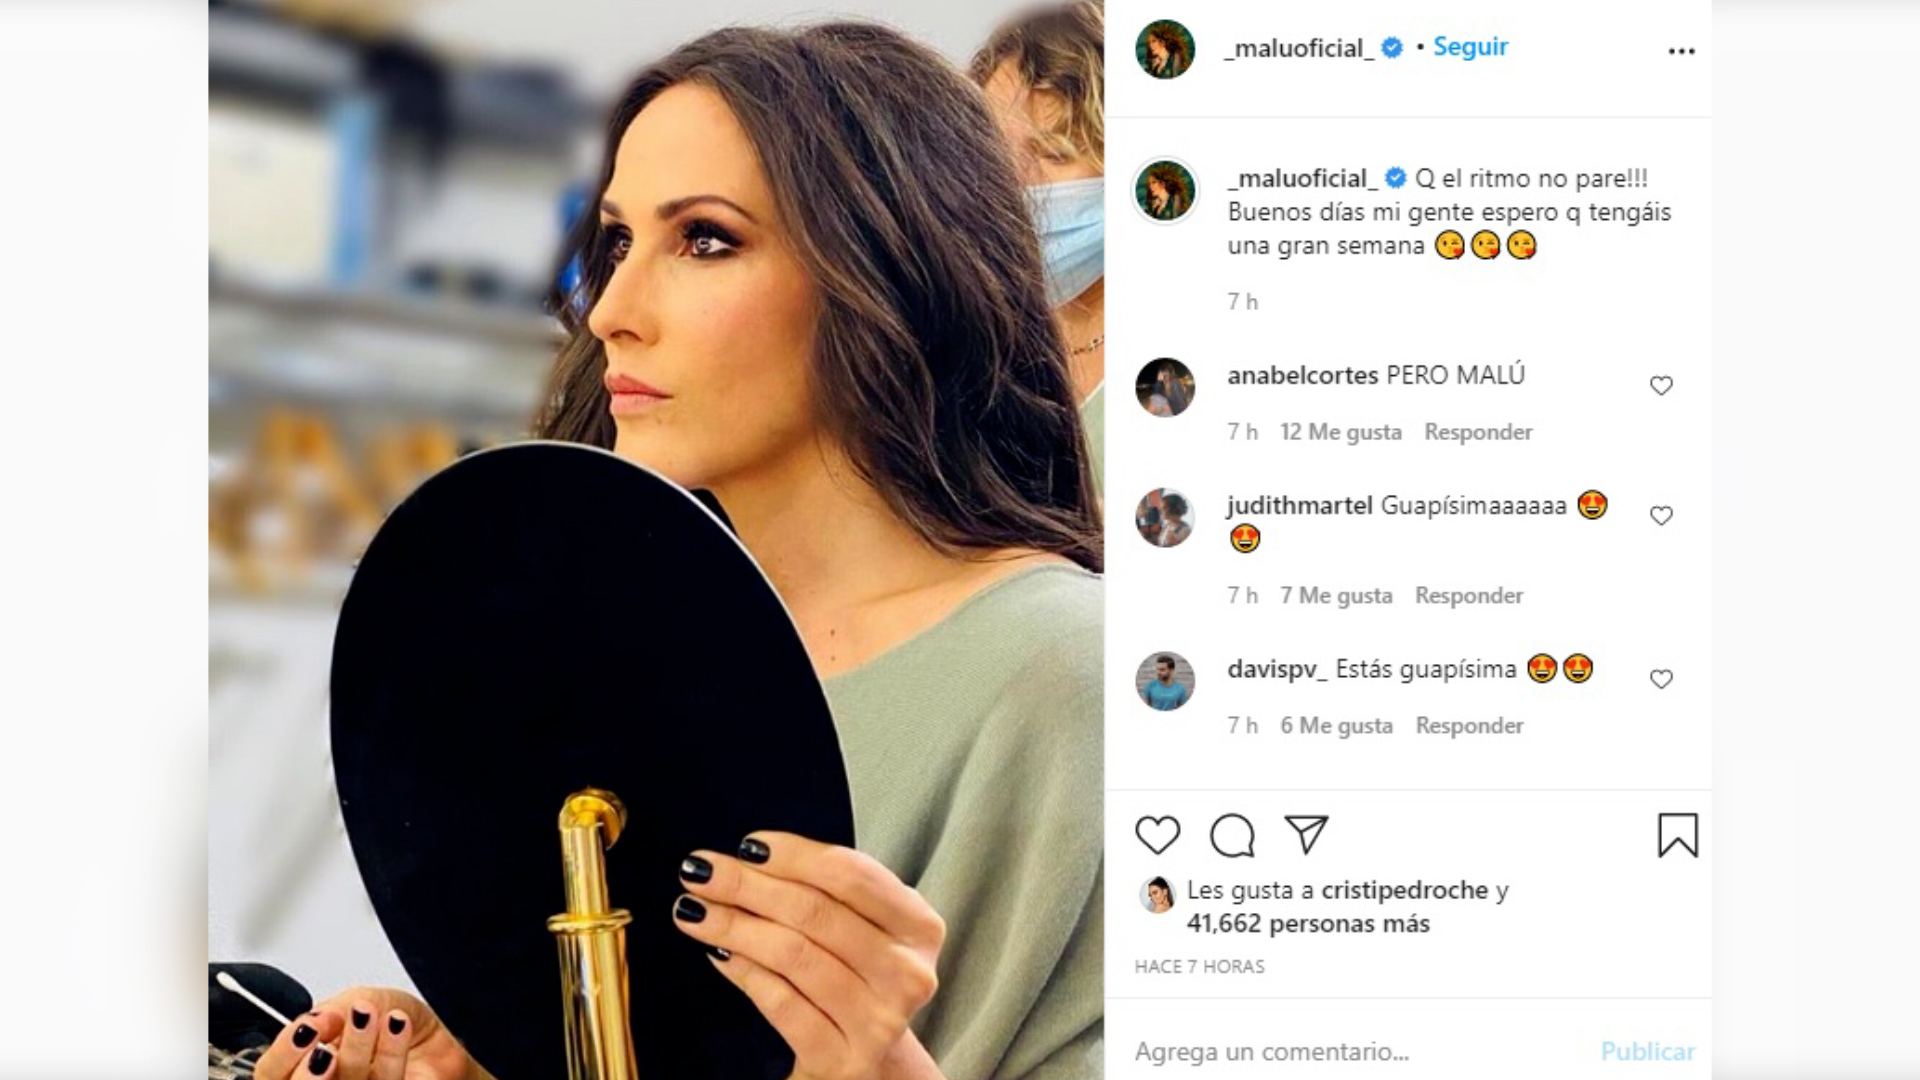Viewport: 1920px width, 1080px height.
Task: Click the verified badge next to _maluoficial_ header
Action: click(1391, 47)
